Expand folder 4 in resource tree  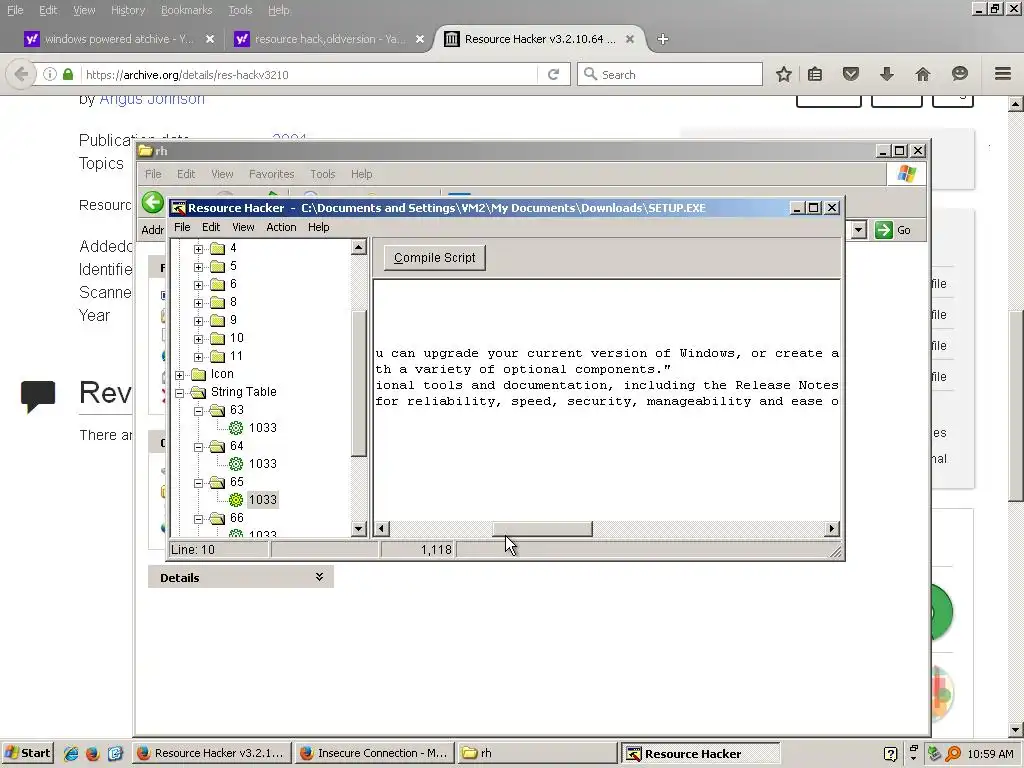click(199, 249)
